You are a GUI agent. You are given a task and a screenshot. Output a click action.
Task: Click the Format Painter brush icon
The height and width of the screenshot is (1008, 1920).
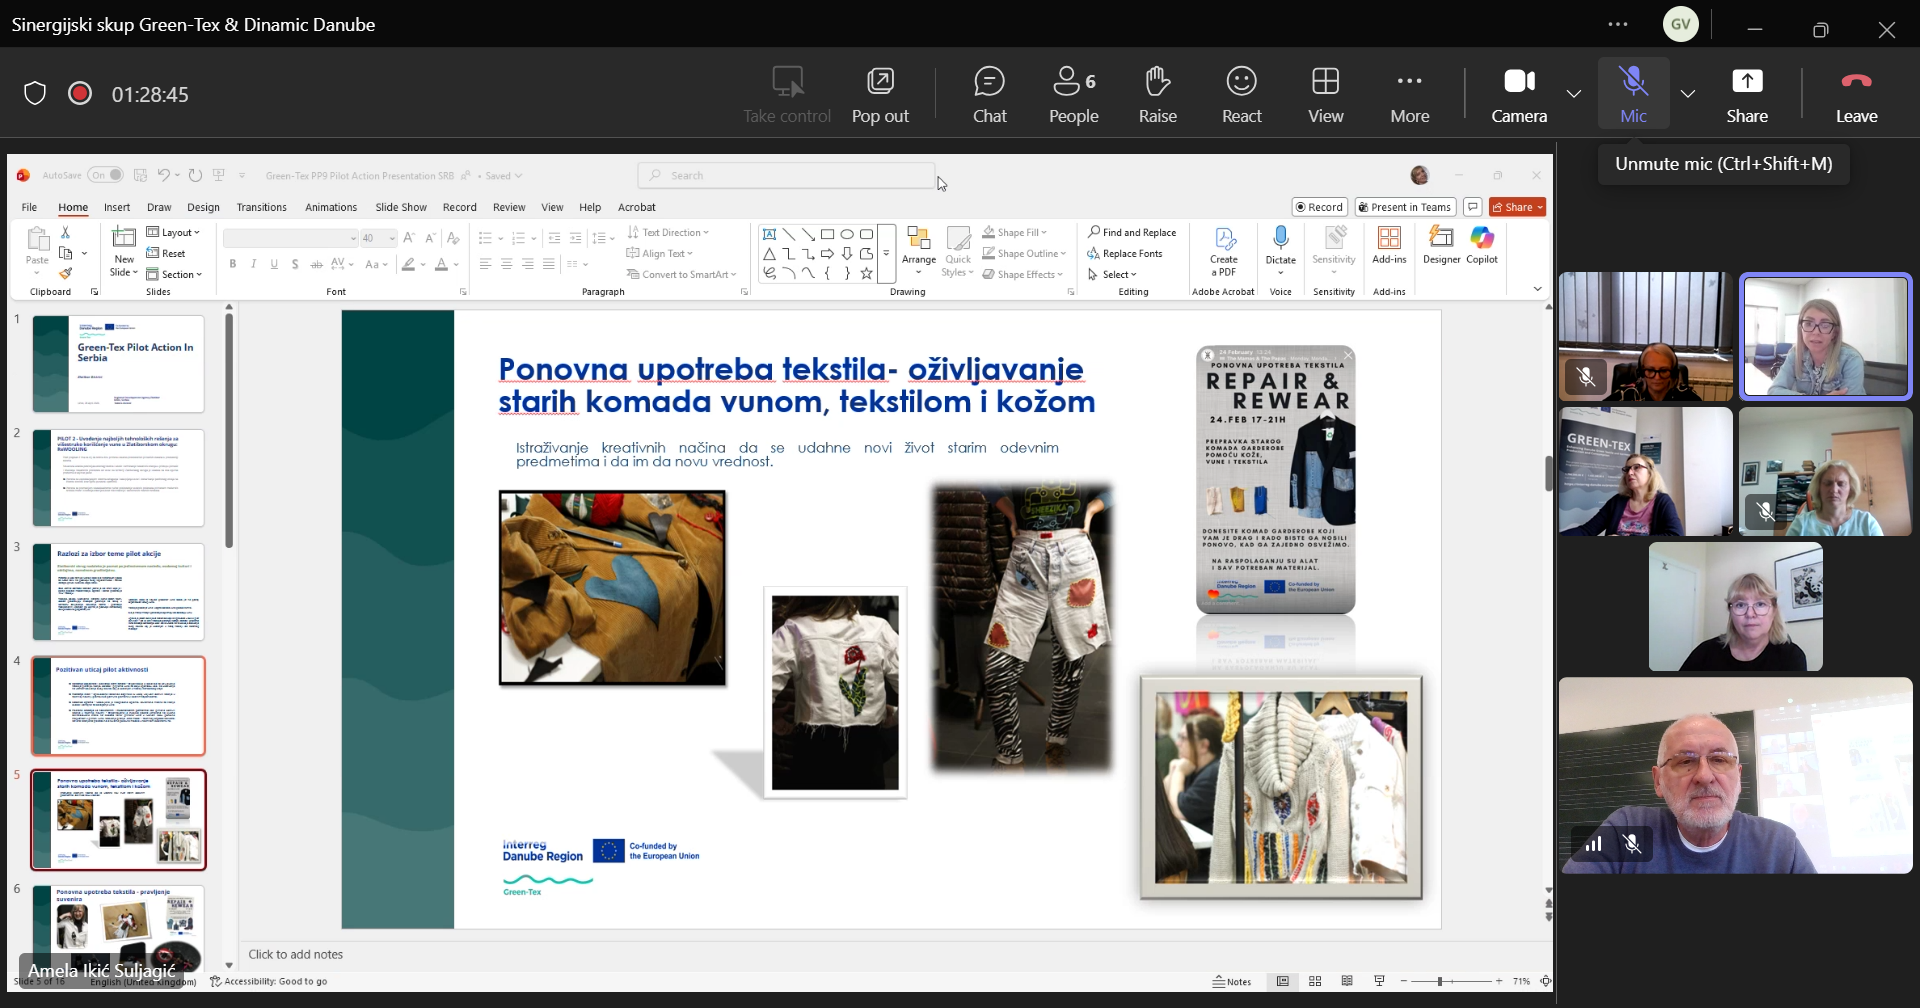point(66,273)
